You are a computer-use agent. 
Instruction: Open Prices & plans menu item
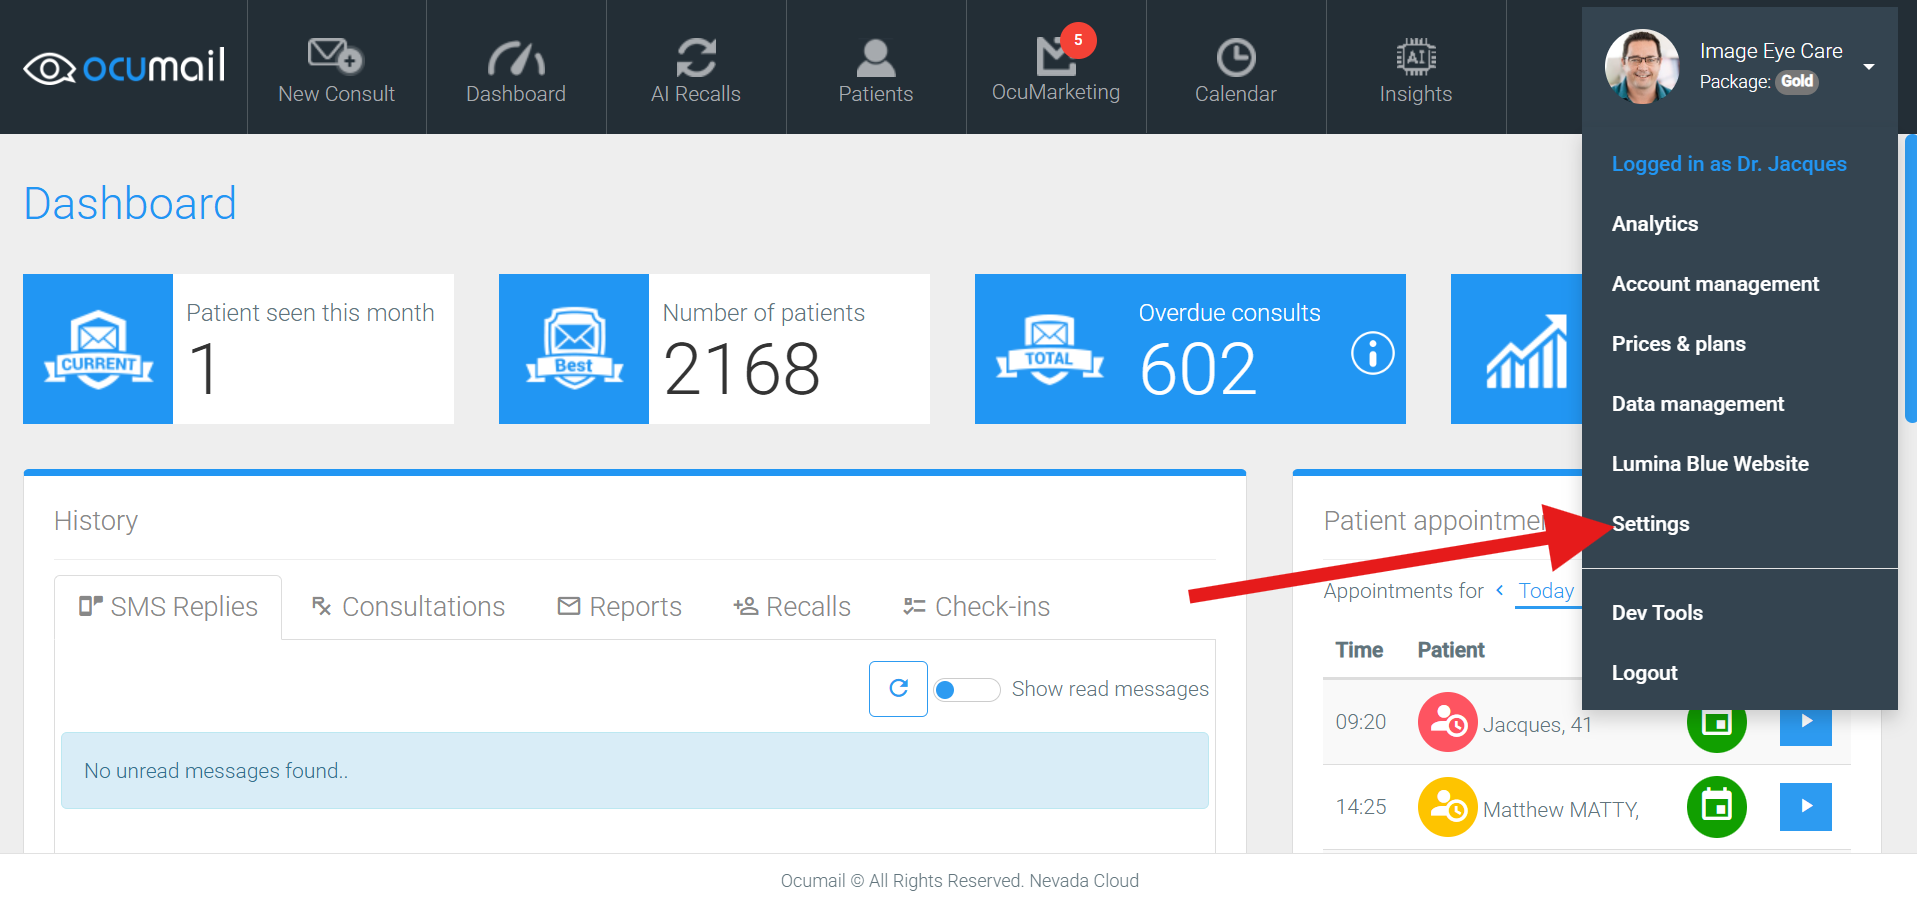(x=1678, y=344)
